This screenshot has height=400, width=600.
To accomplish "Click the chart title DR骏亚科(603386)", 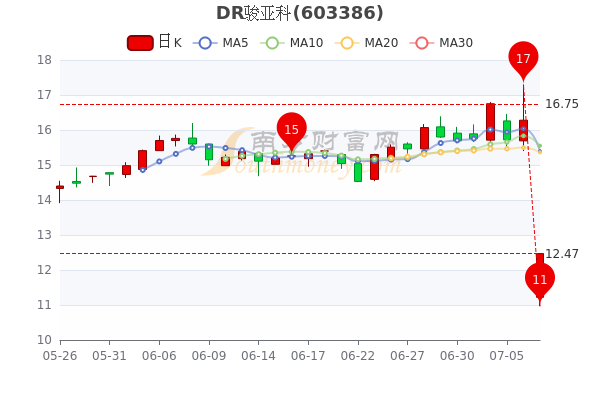I will (300, 13).
